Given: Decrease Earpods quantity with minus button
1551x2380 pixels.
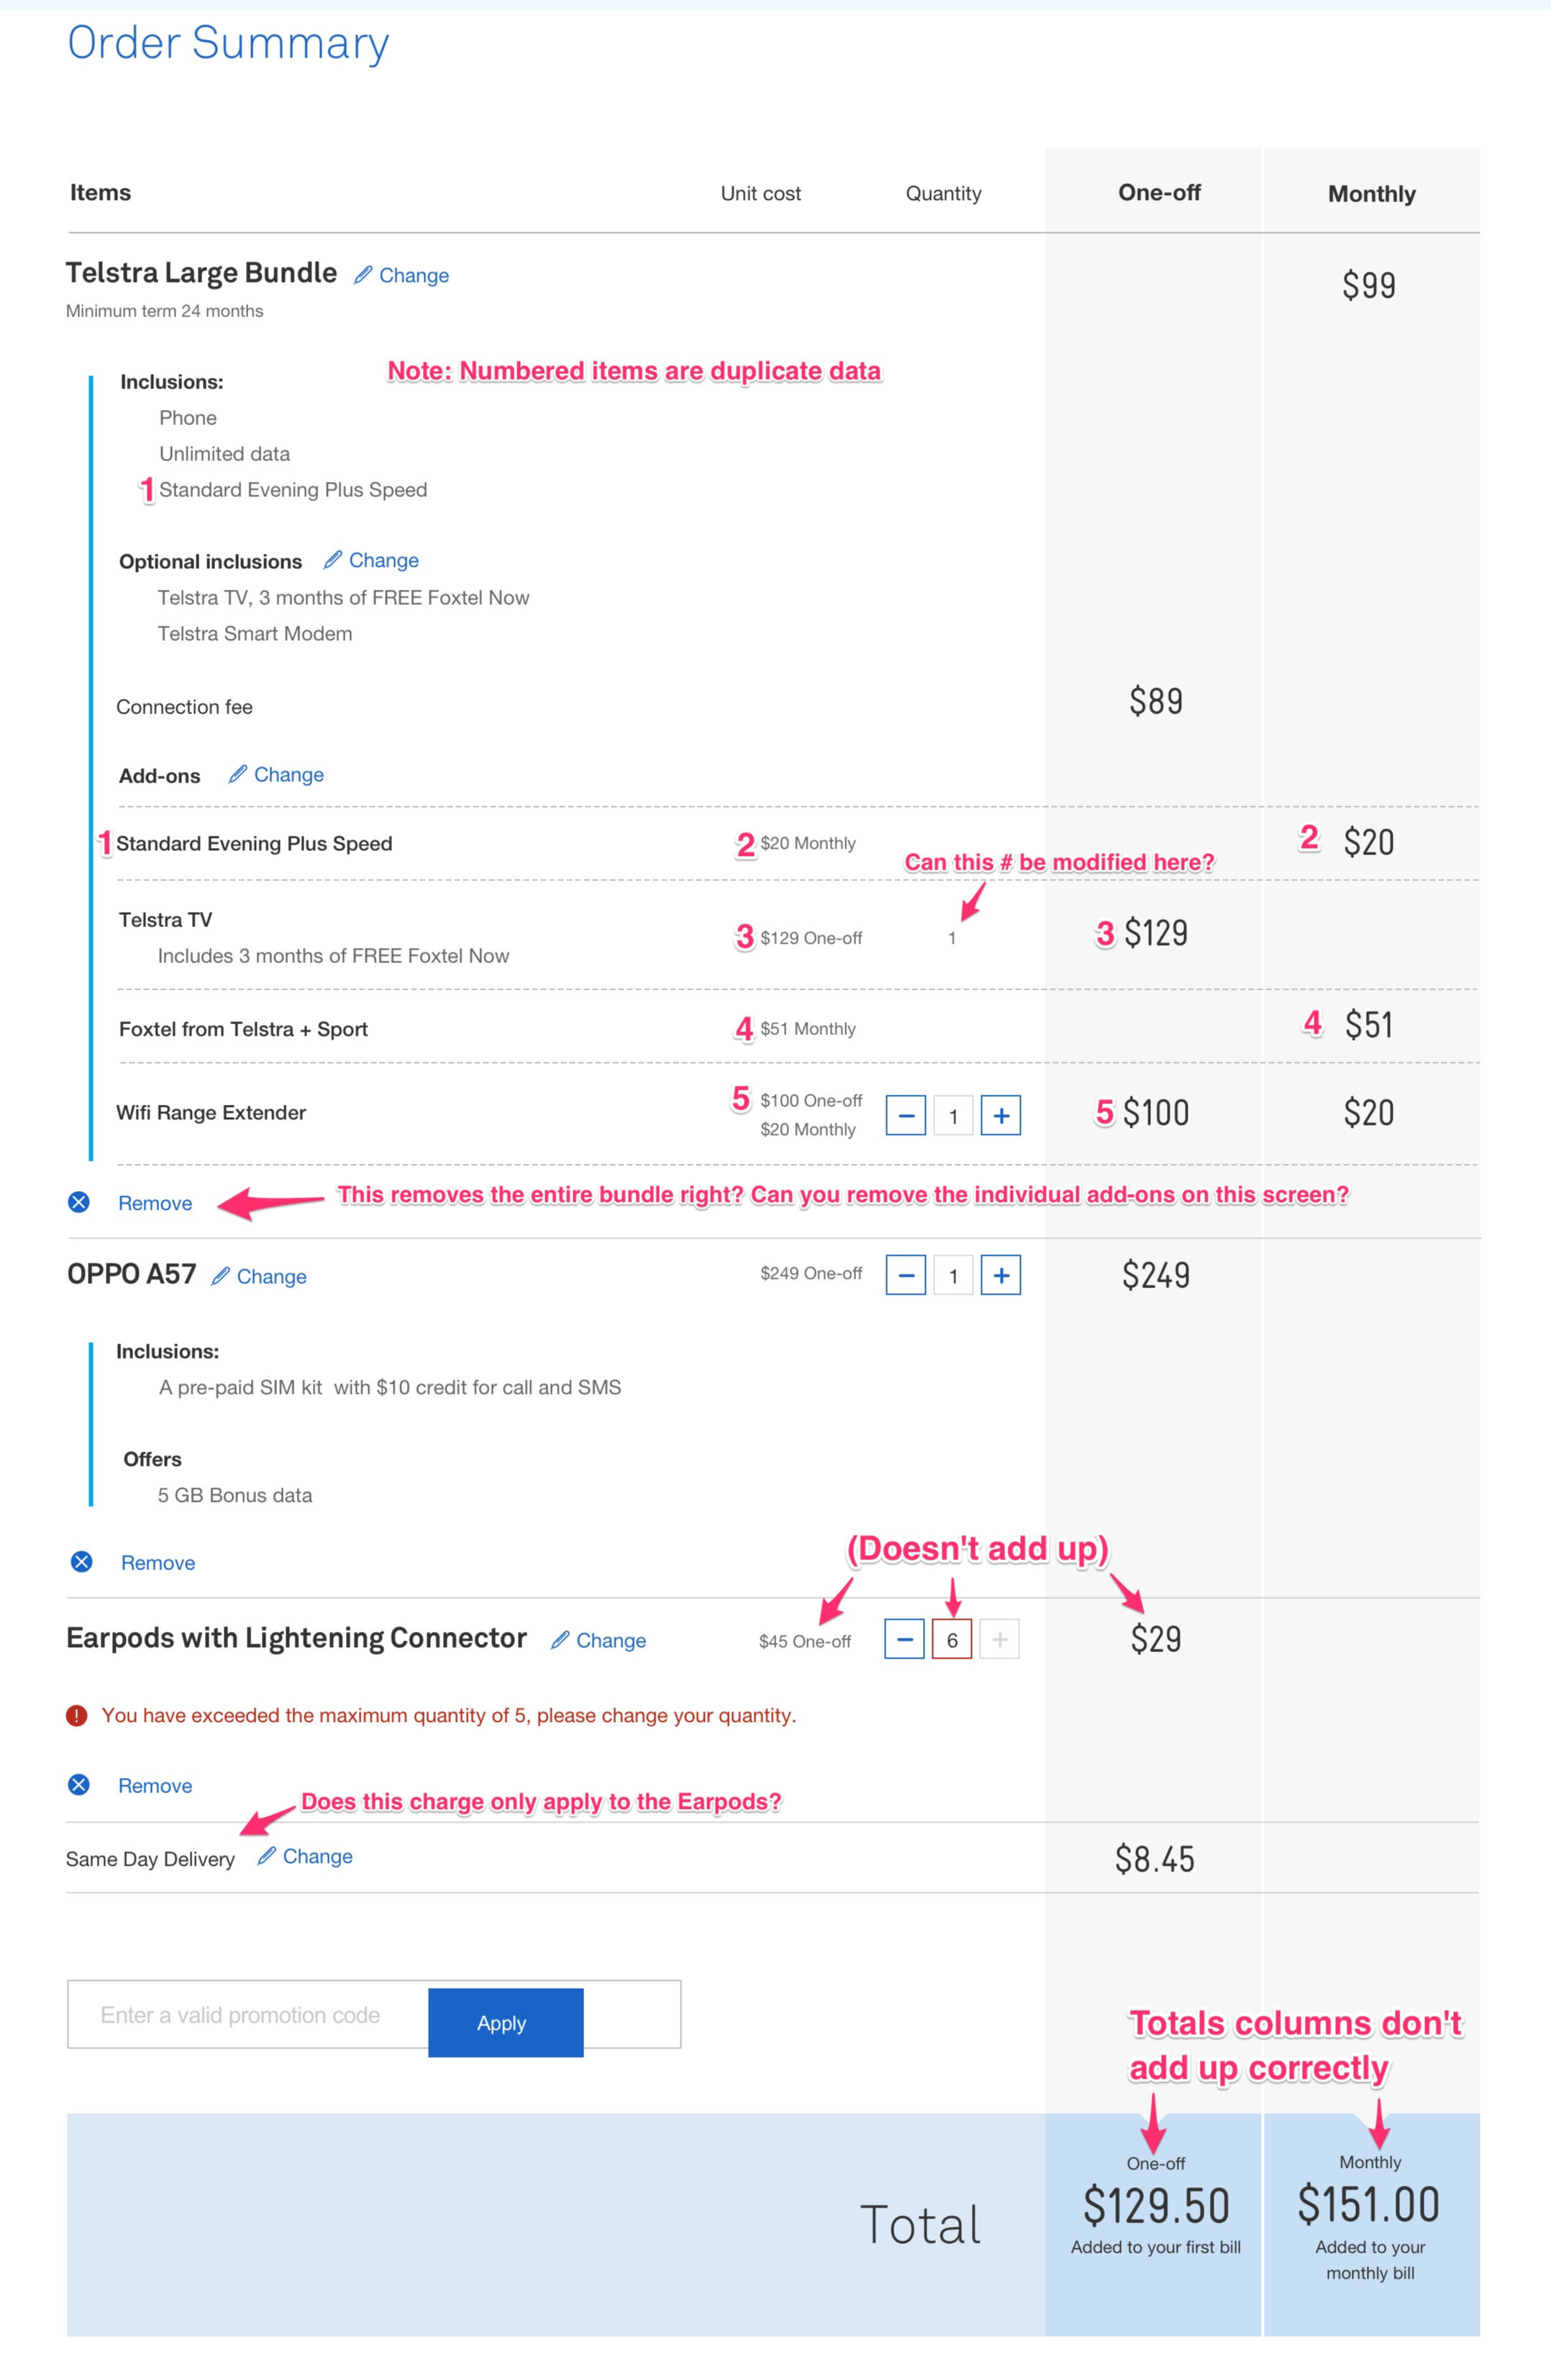Looking at the screenshot, I should pos(904,1639).
